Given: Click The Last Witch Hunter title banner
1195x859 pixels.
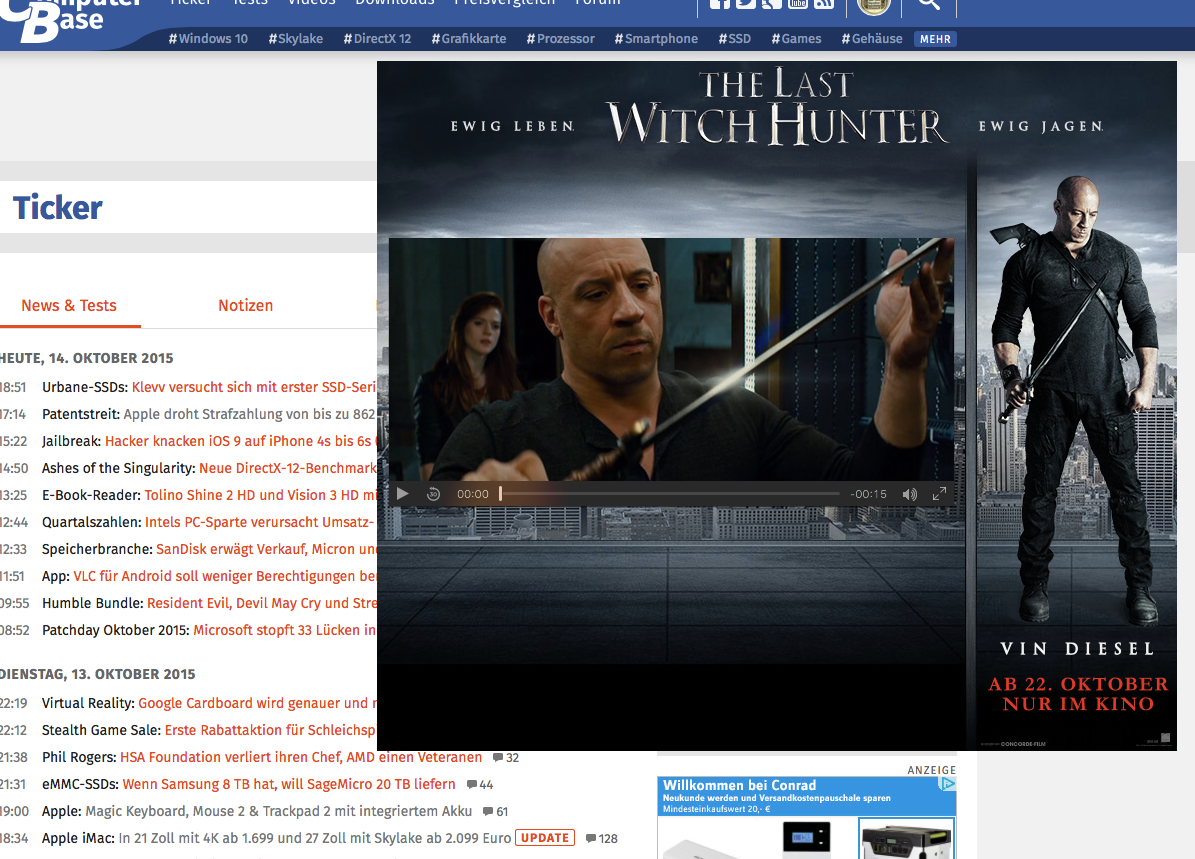Looking at the screenshot, I should tap(777, 108).
